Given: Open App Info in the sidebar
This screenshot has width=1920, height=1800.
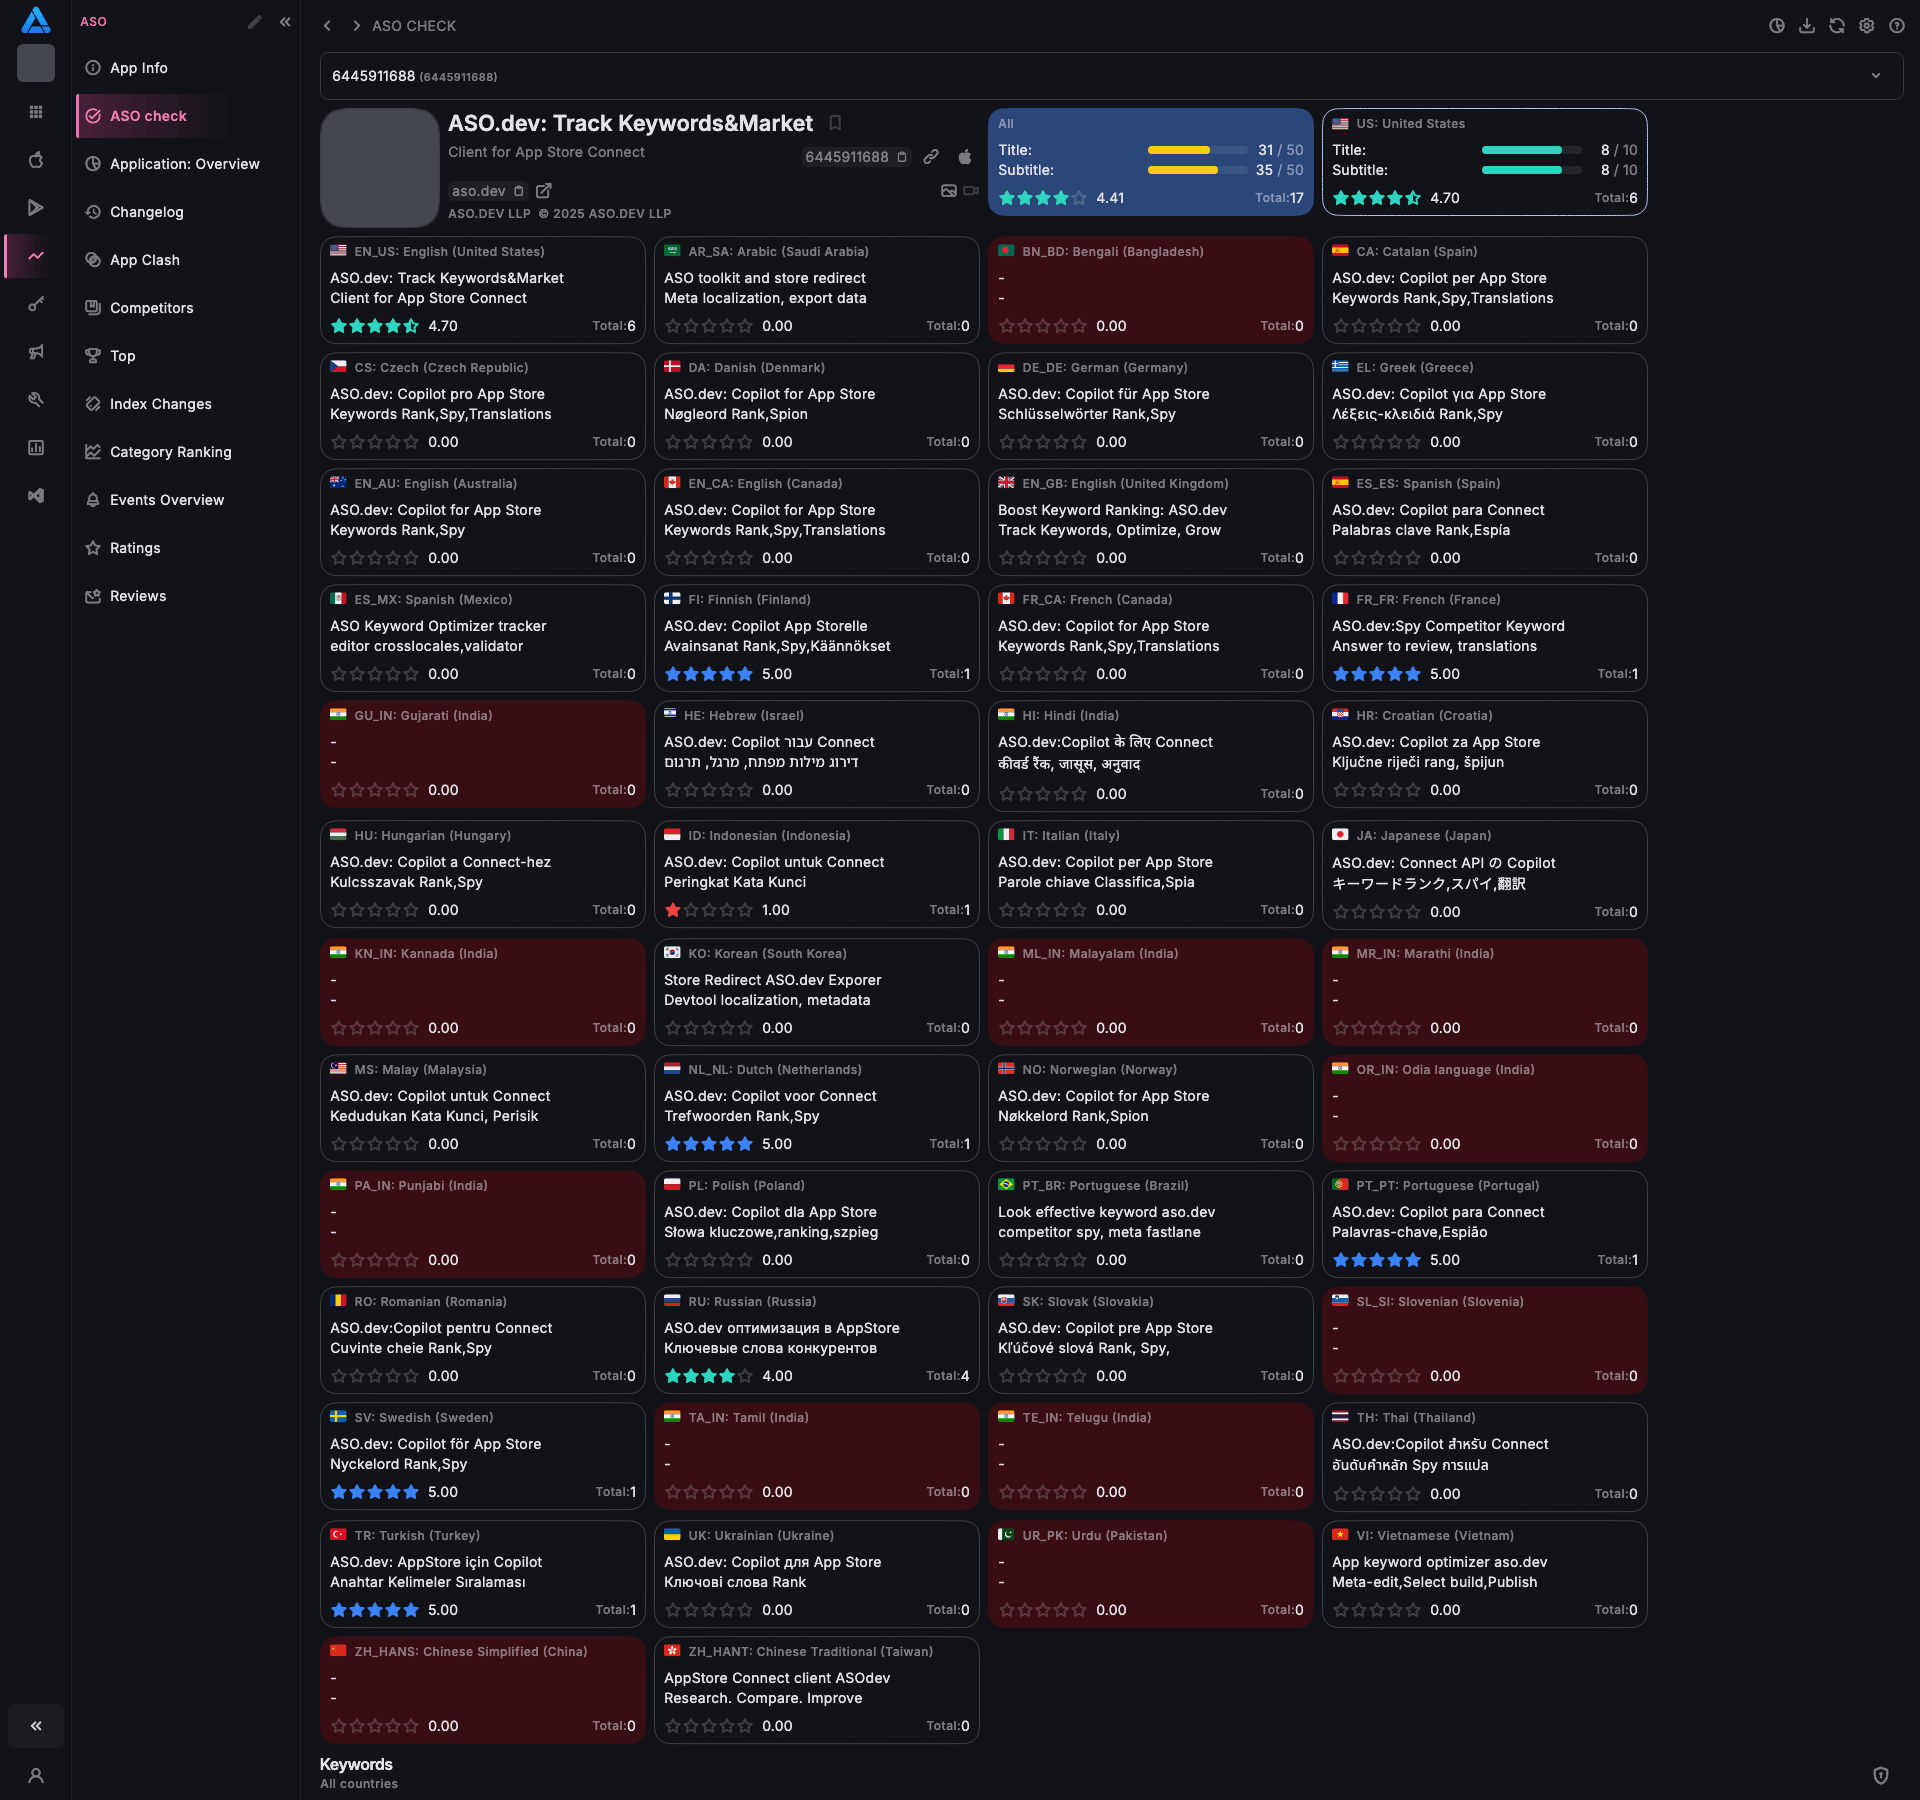Looking at the screenshot, I should 186,68.
